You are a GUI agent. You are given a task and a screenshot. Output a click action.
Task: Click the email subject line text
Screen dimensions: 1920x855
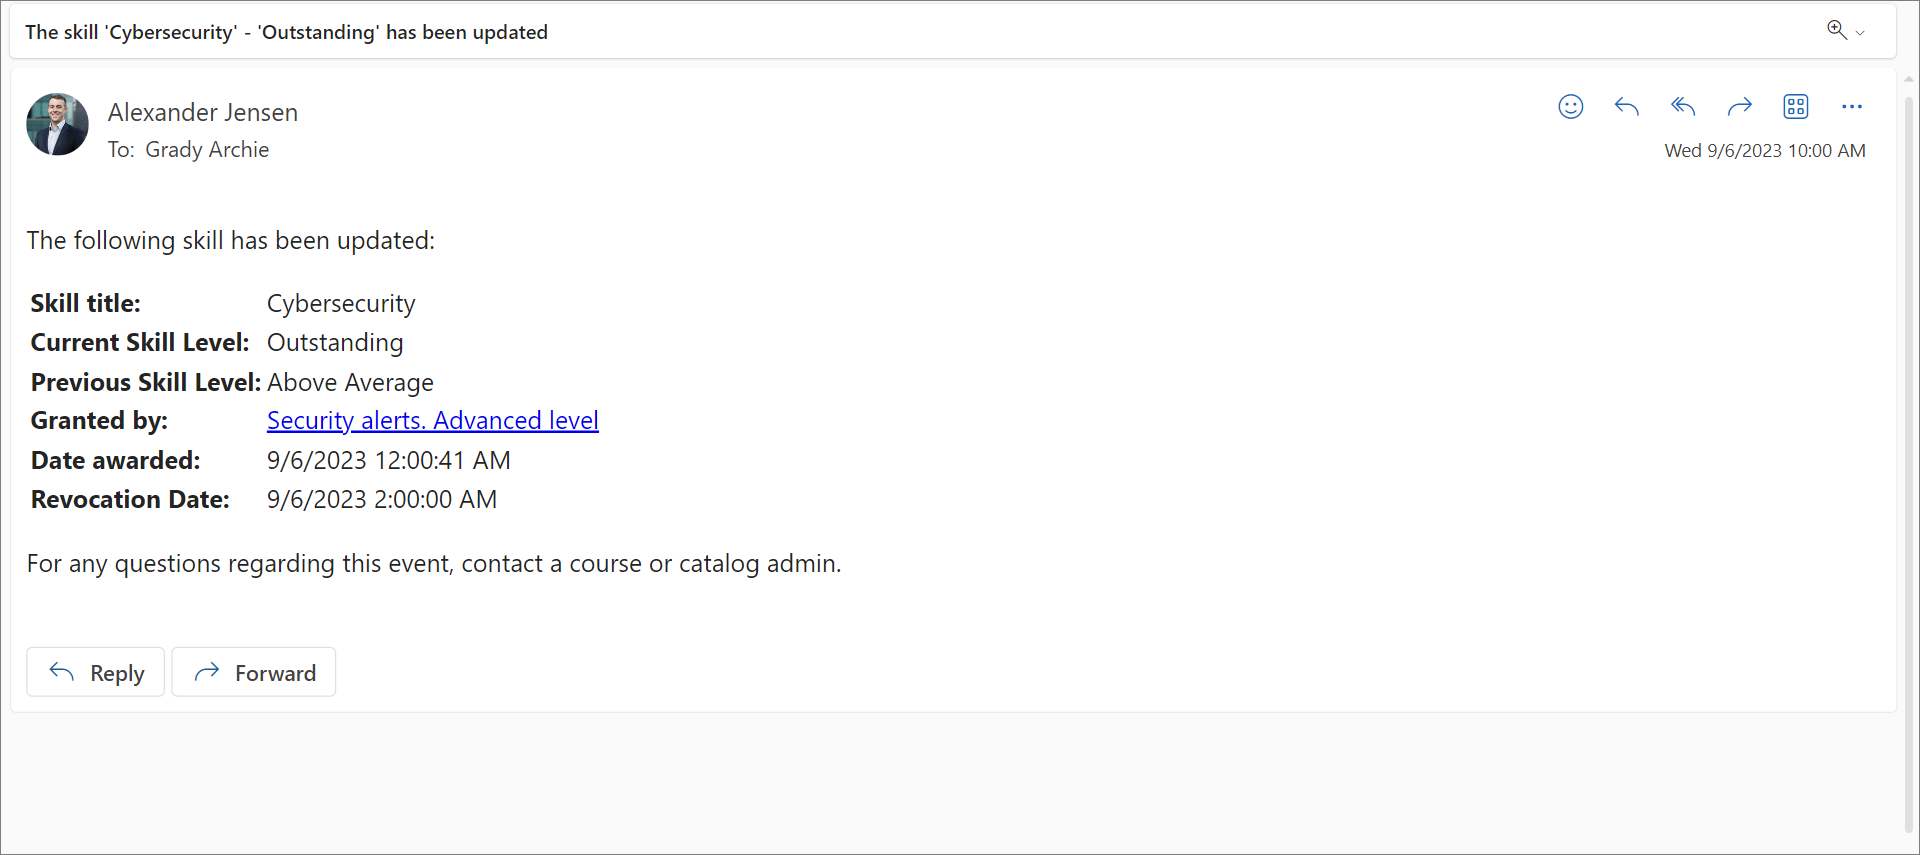286,32
